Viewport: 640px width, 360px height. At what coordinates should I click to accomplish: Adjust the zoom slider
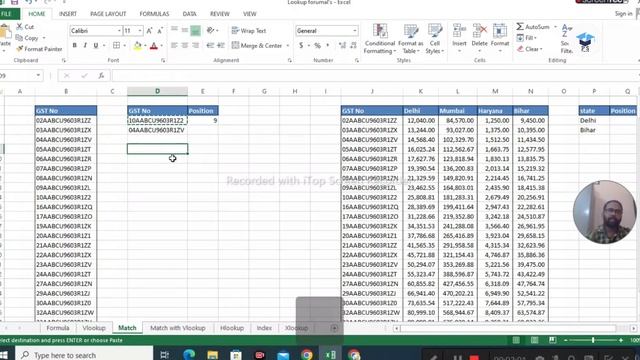593,340
